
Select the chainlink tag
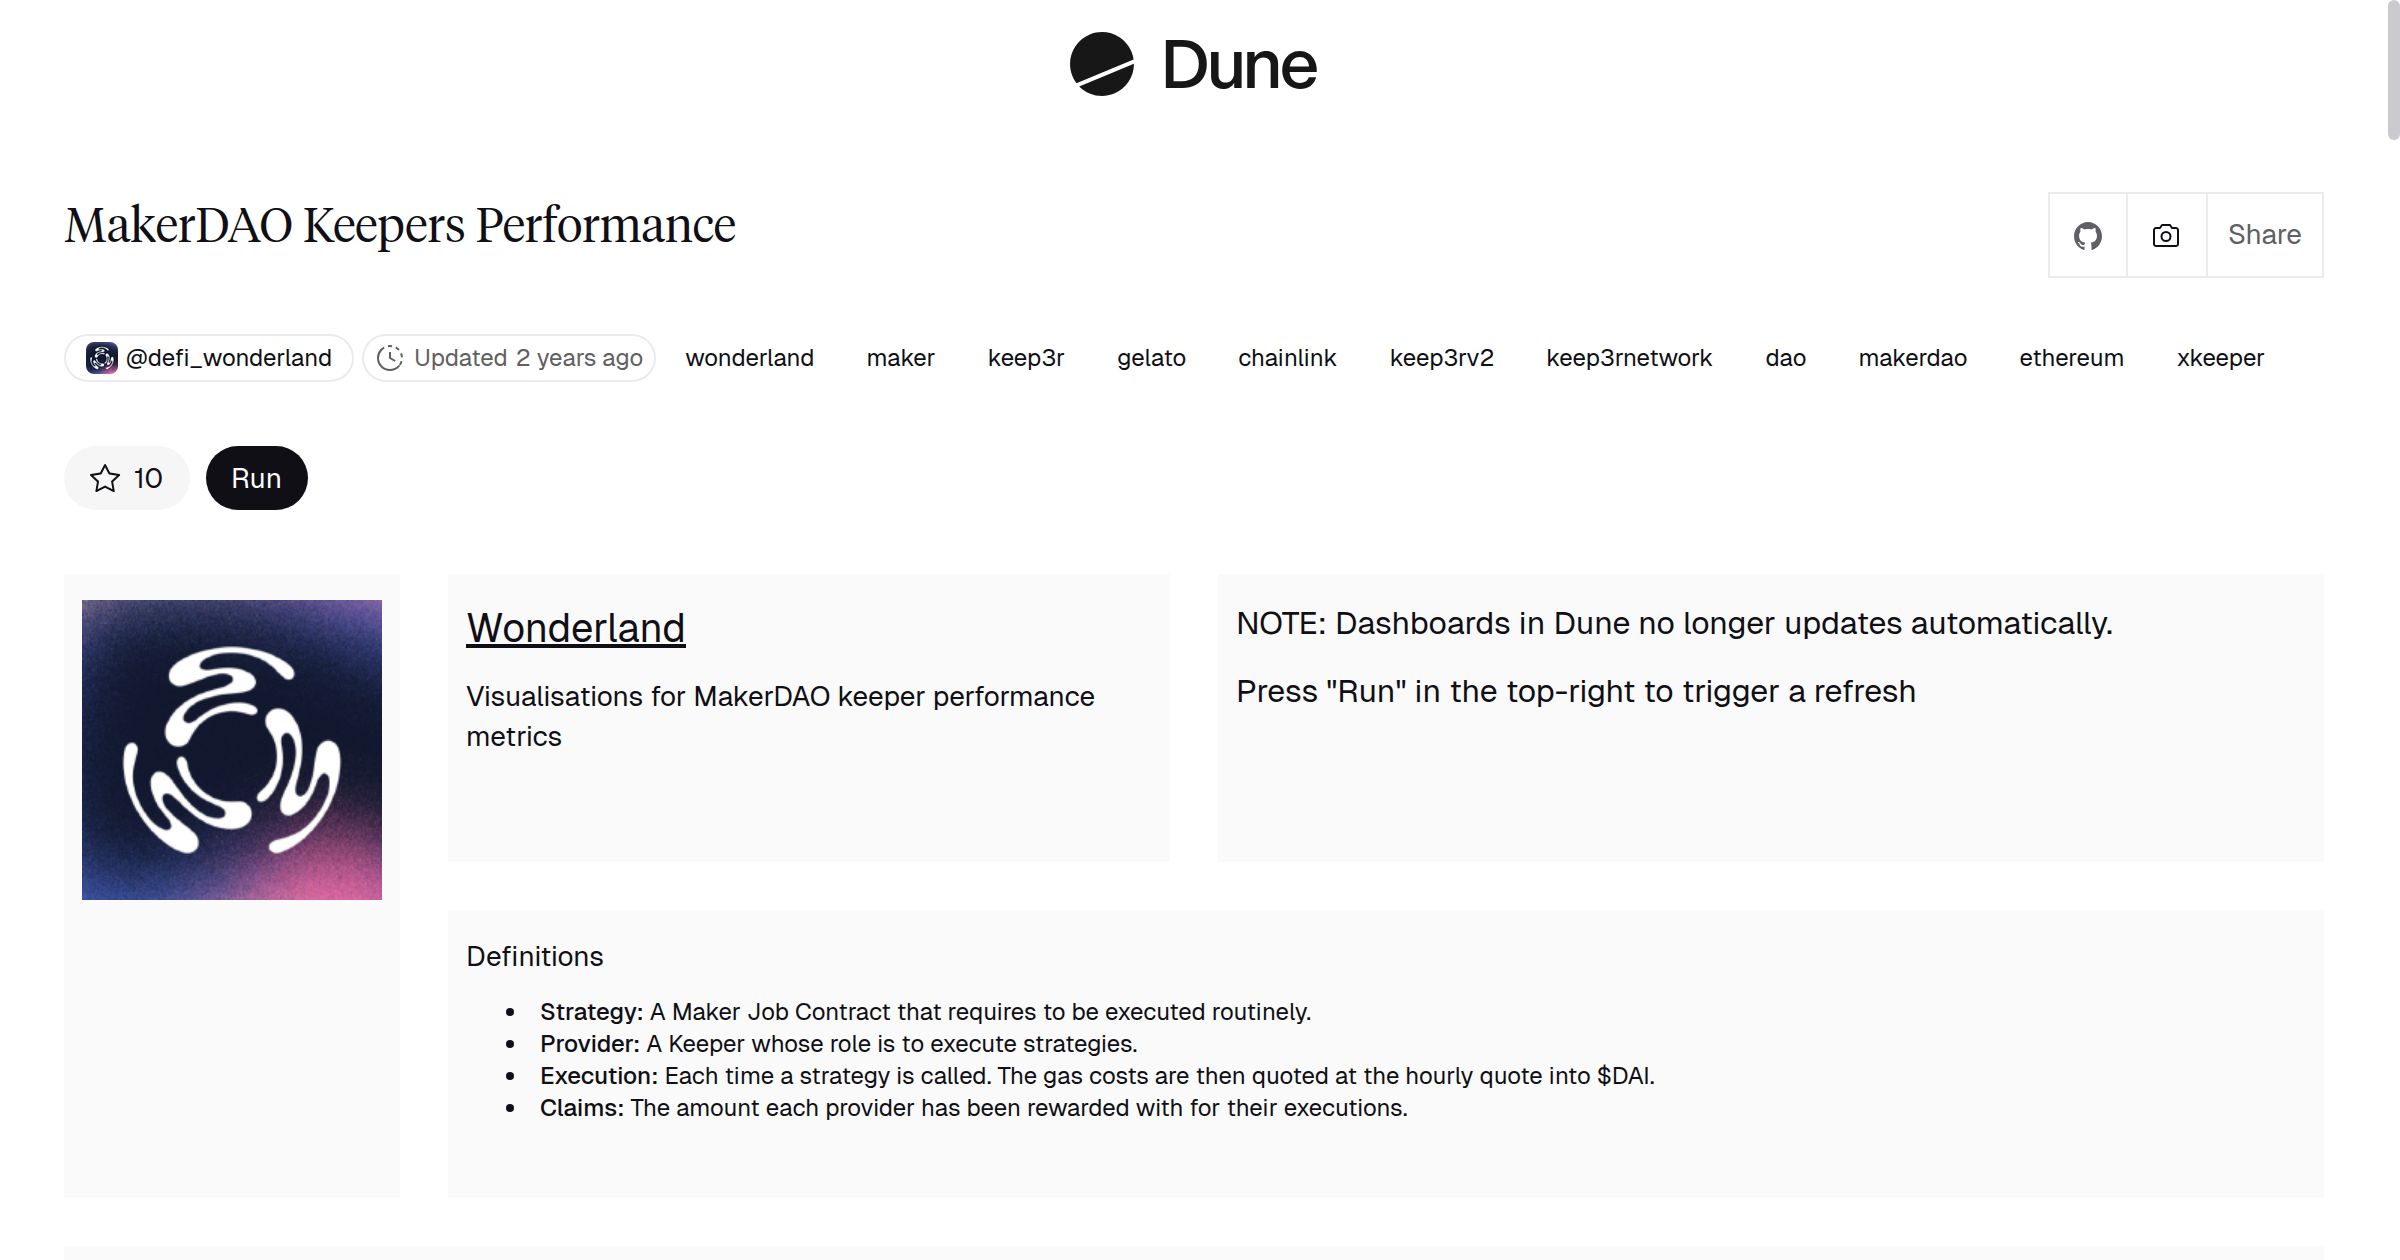(1287, 357)
